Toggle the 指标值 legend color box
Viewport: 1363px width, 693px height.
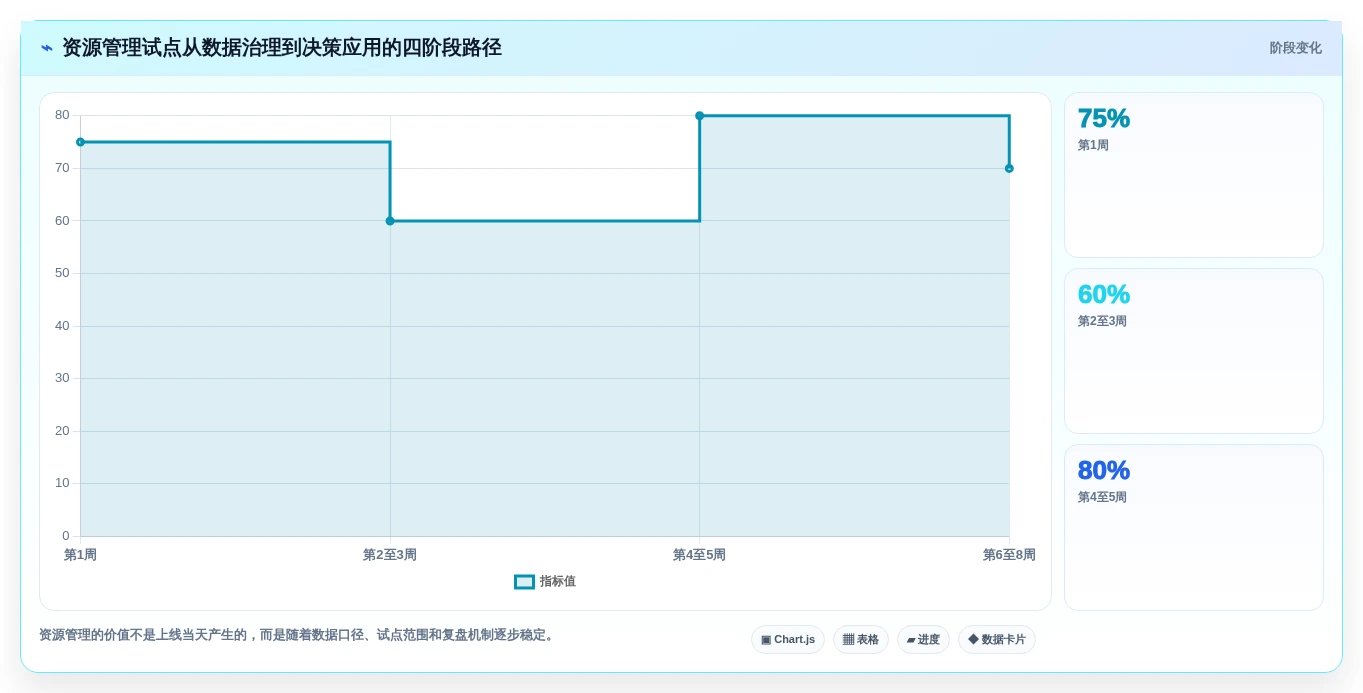coord(524,582)
